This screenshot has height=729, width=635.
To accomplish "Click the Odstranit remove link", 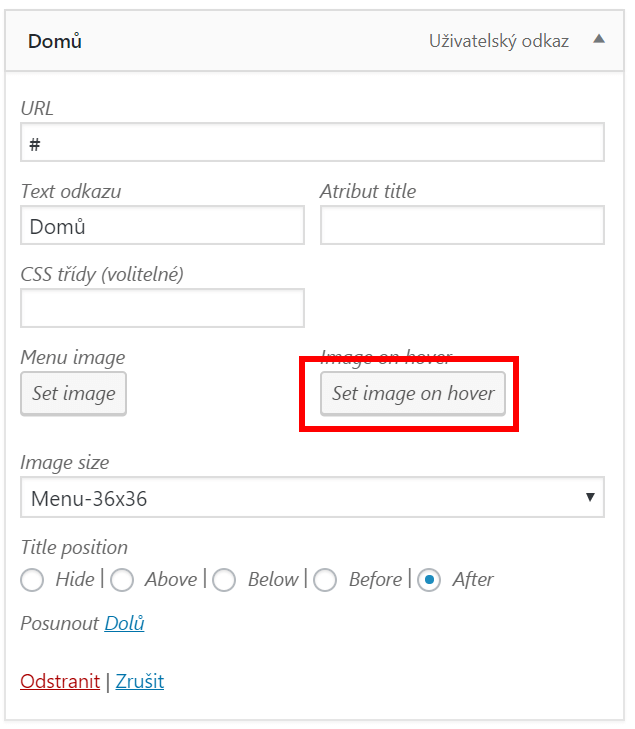I will coord(60,682).
